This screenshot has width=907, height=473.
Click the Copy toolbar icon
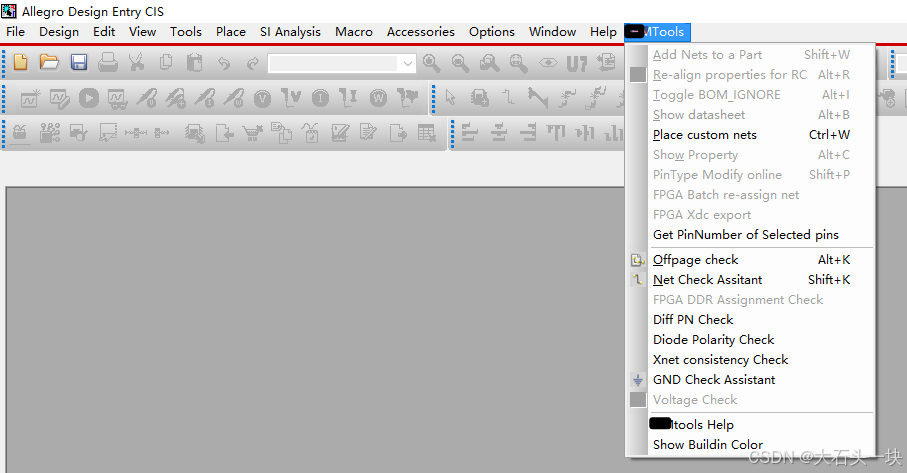(x=166, y=62)
